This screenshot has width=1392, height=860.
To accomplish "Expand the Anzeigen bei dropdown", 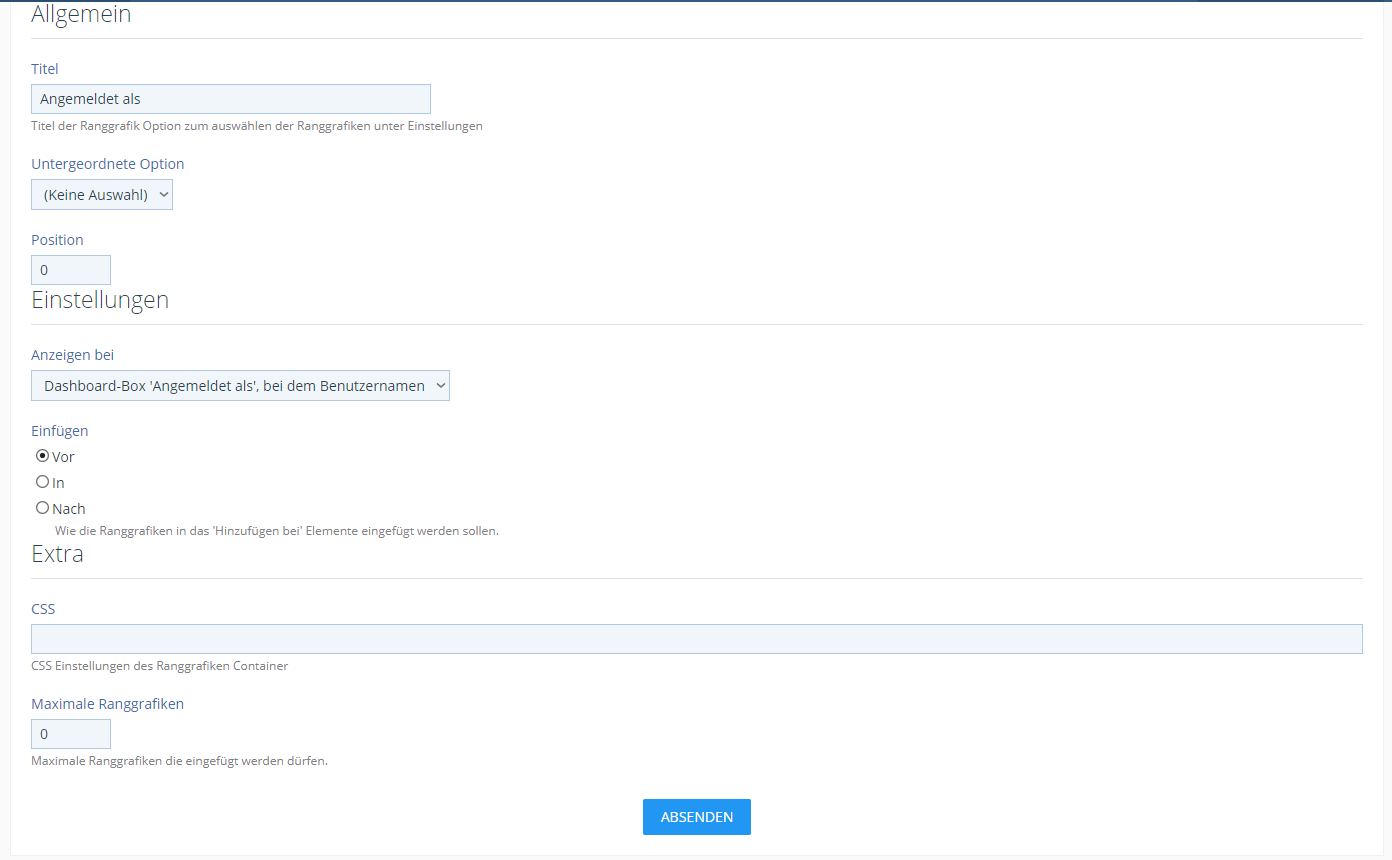I will click(x=240, y=386).
